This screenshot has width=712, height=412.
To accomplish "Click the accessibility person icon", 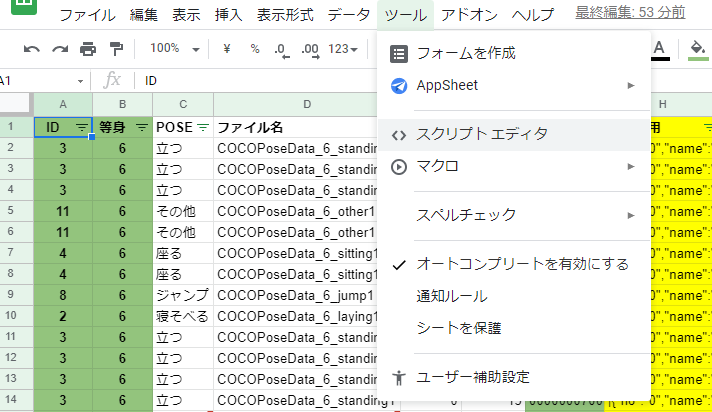I will (x=399, y=377).
